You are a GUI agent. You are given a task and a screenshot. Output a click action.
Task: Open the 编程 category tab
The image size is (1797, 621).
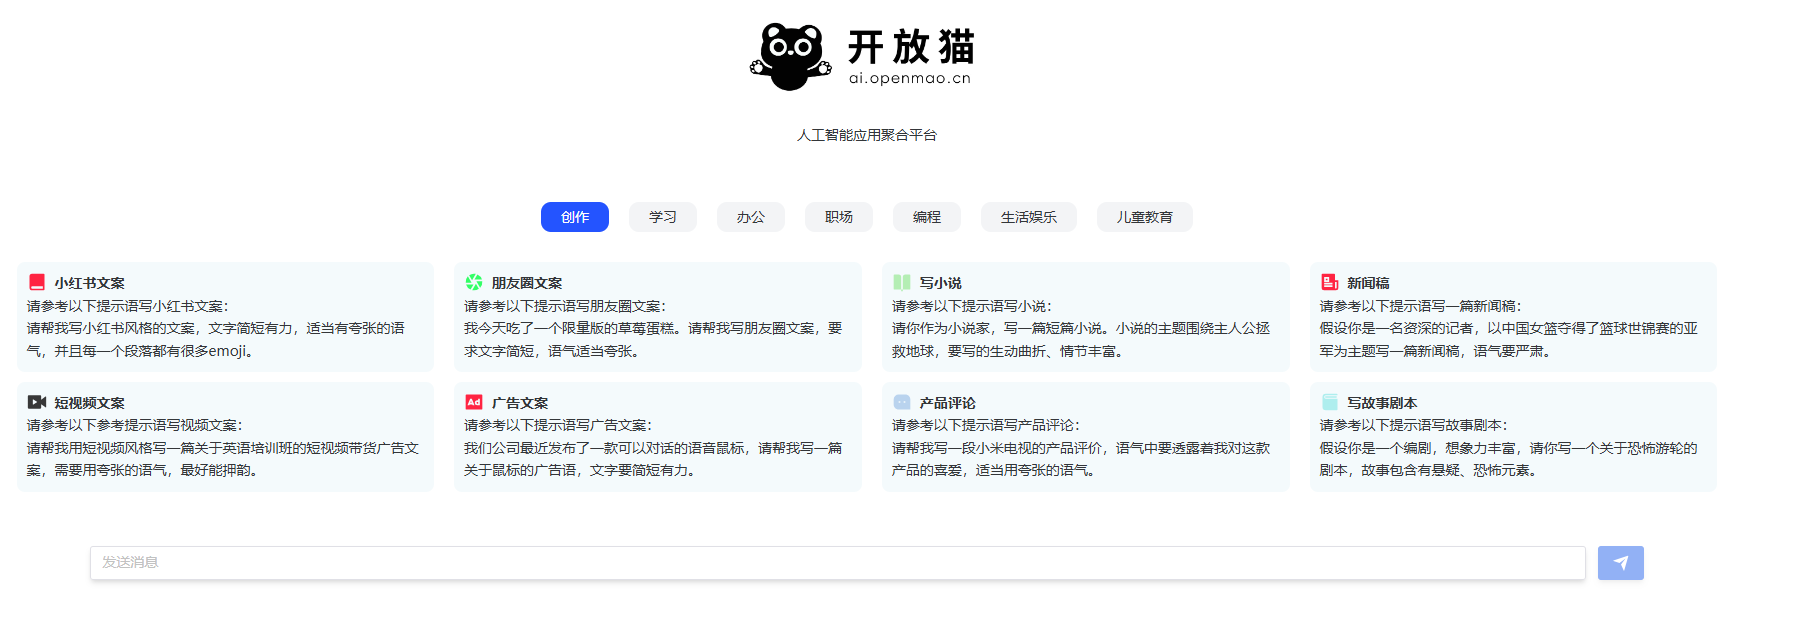(x=927, y=217)
